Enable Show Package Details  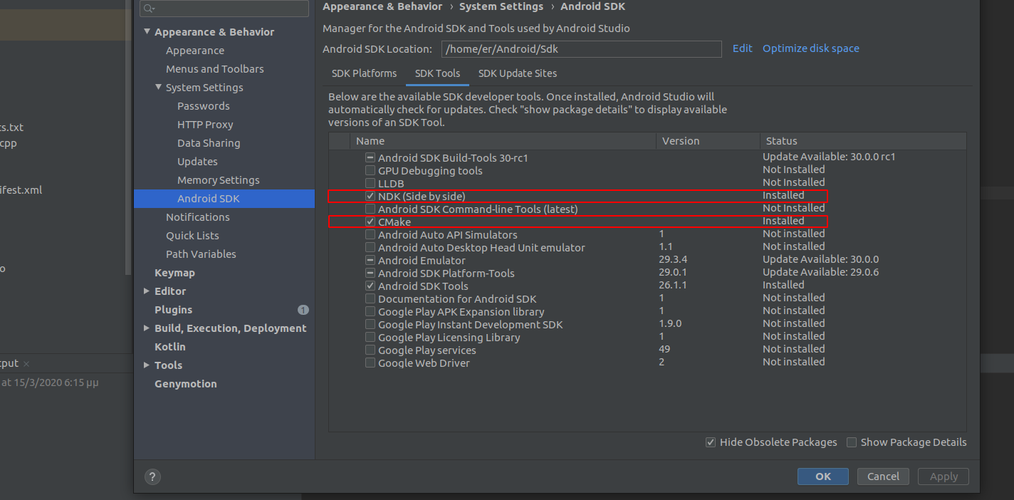pyautogui.click(x=852, y=442)
